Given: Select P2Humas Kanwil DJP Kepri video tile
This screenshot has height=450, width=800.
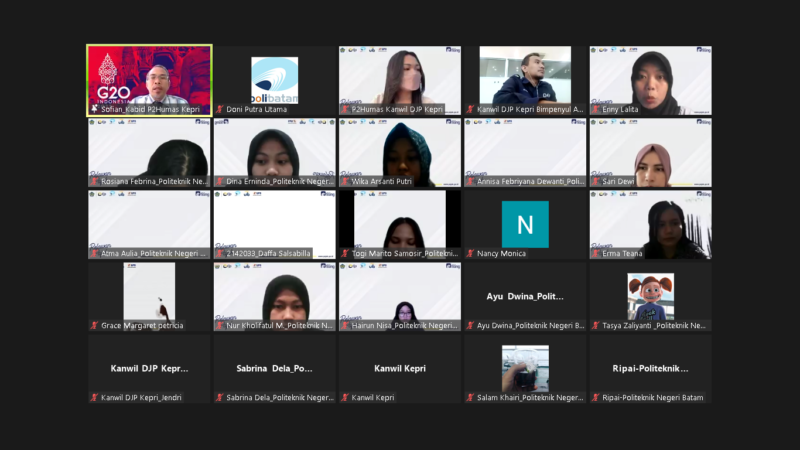Looking at the screenshot, I should [400, 78].
